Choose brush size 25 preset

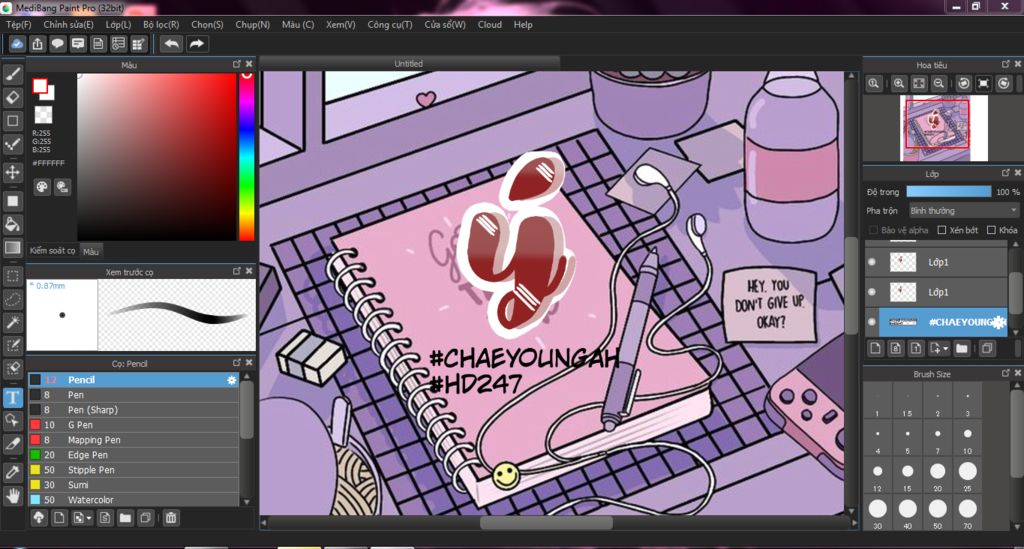click(x=968, y=475)
